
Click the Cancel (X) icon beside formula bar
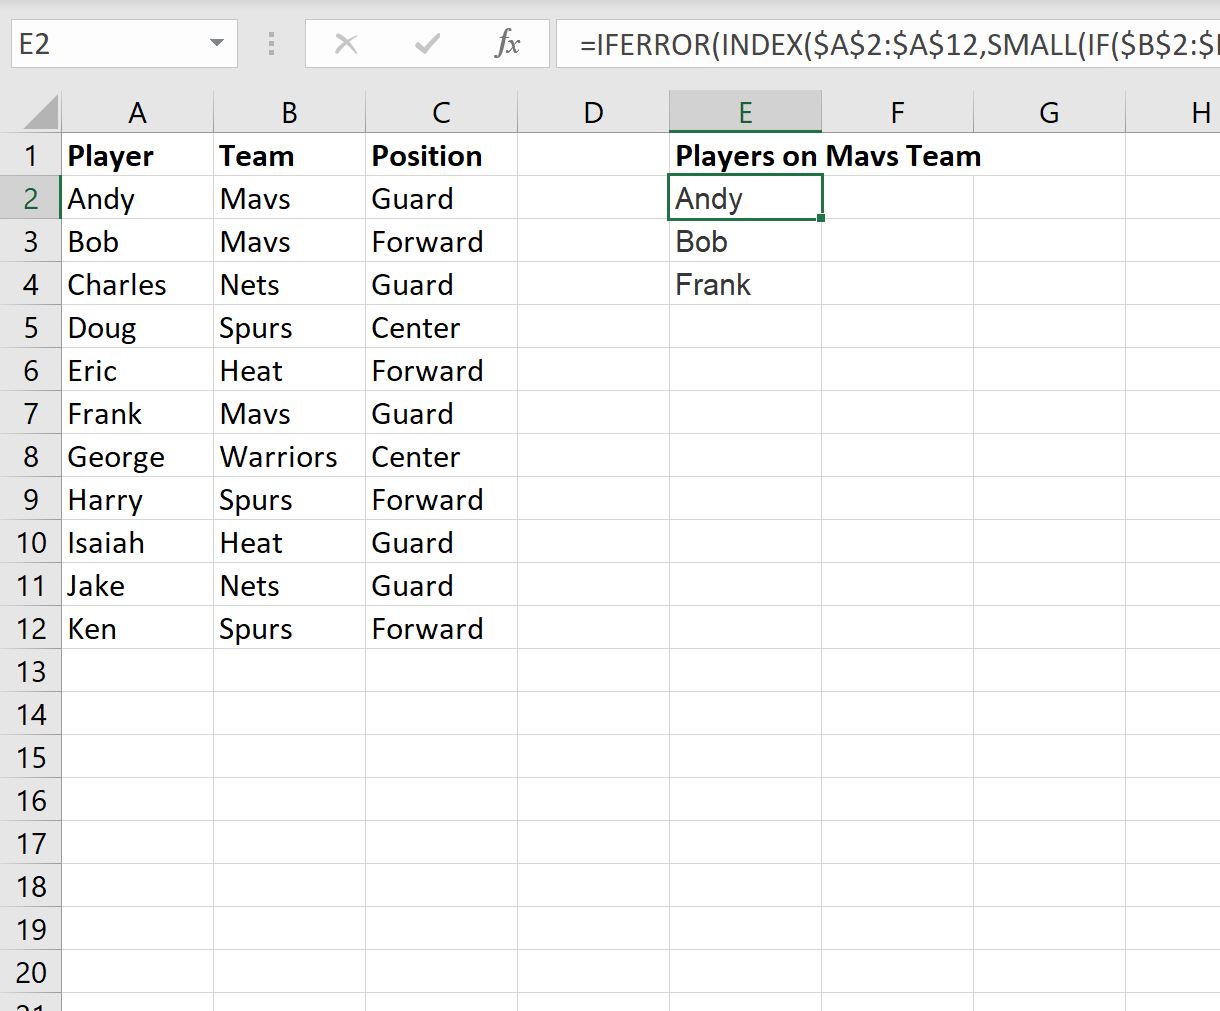(345, 44)
